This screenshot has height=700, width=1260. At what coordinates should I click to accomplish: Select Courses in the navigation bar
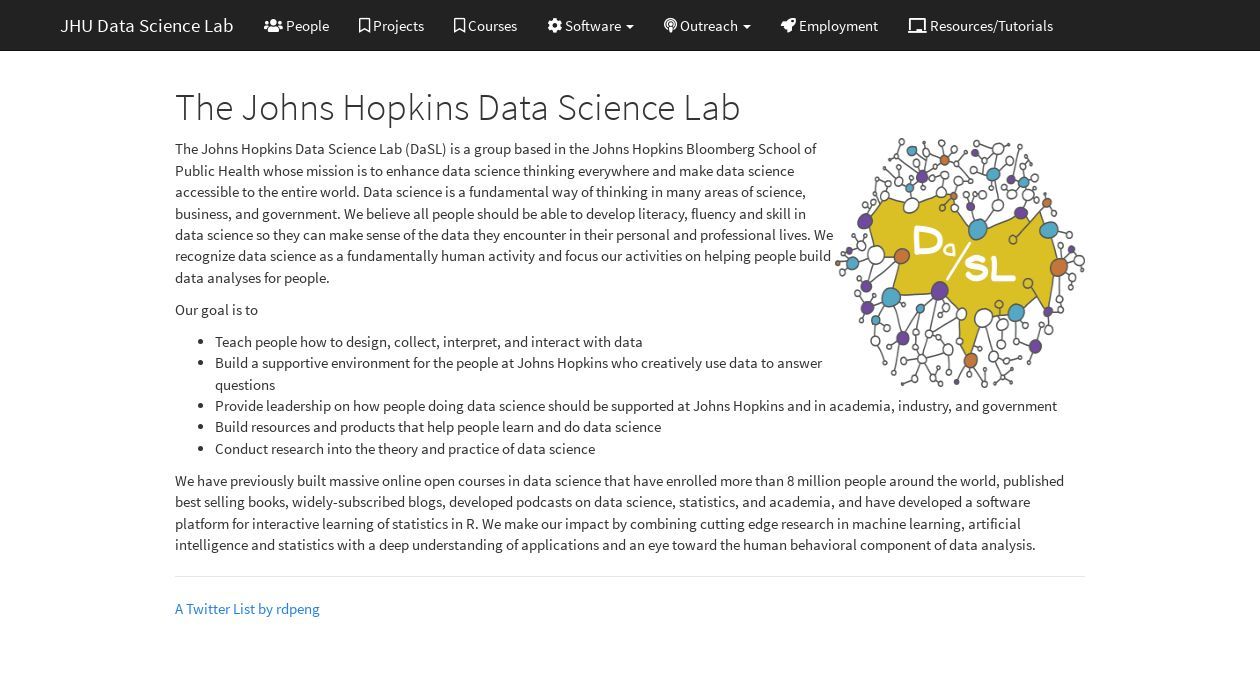(492, 26)
